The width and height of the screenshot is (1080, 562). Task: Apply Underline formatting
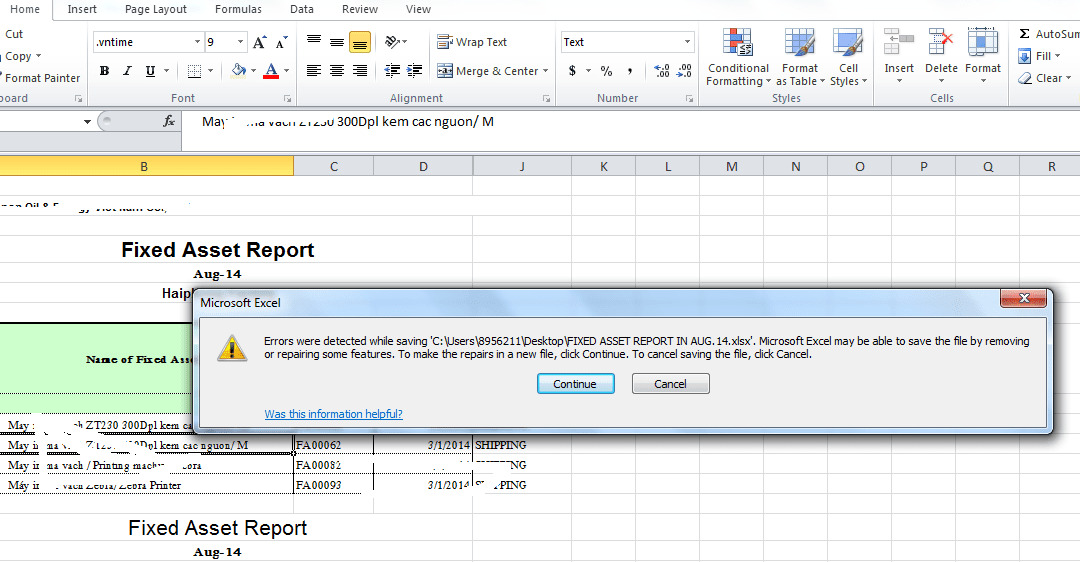point(150,71)
